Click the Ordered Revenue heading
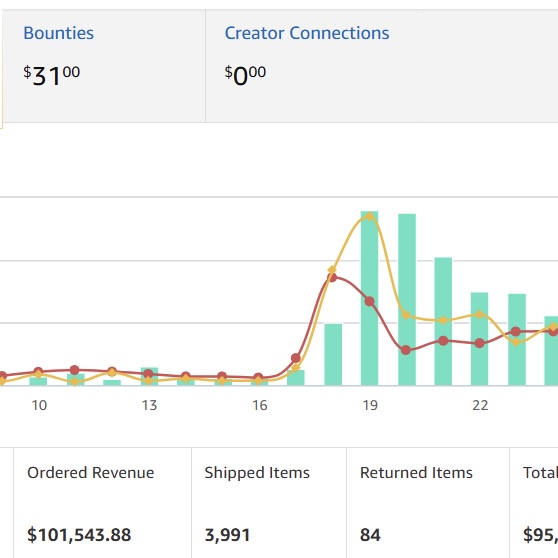 pos(91,473)
